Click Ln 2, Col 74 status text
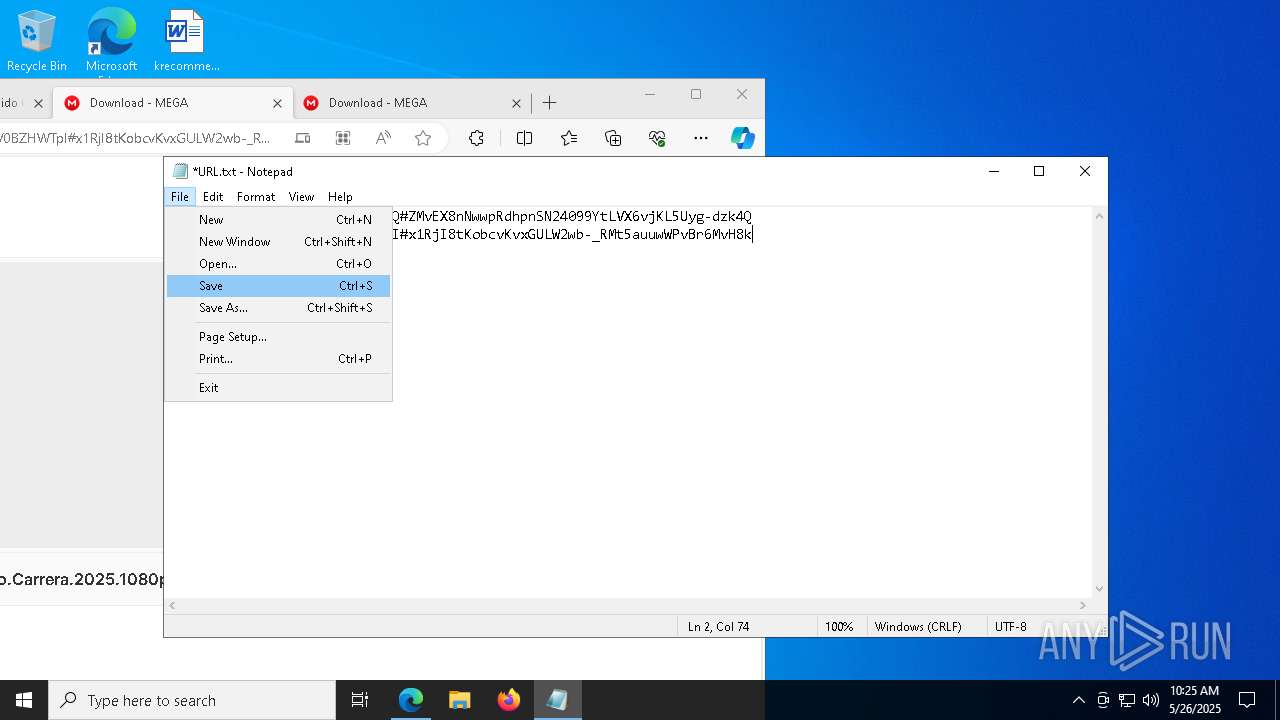 [718, 627]
